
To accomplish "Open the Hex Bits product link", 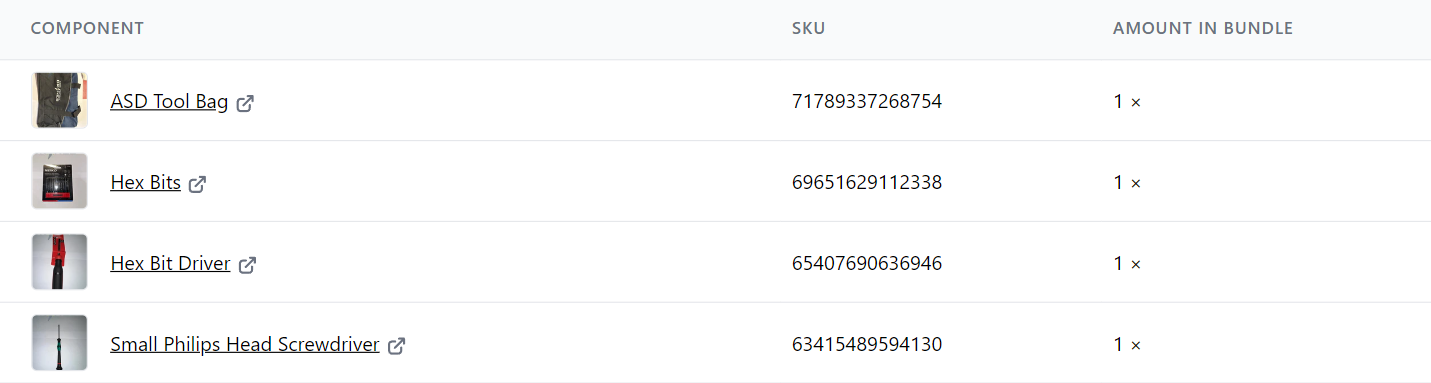I will tap(145, 183).
